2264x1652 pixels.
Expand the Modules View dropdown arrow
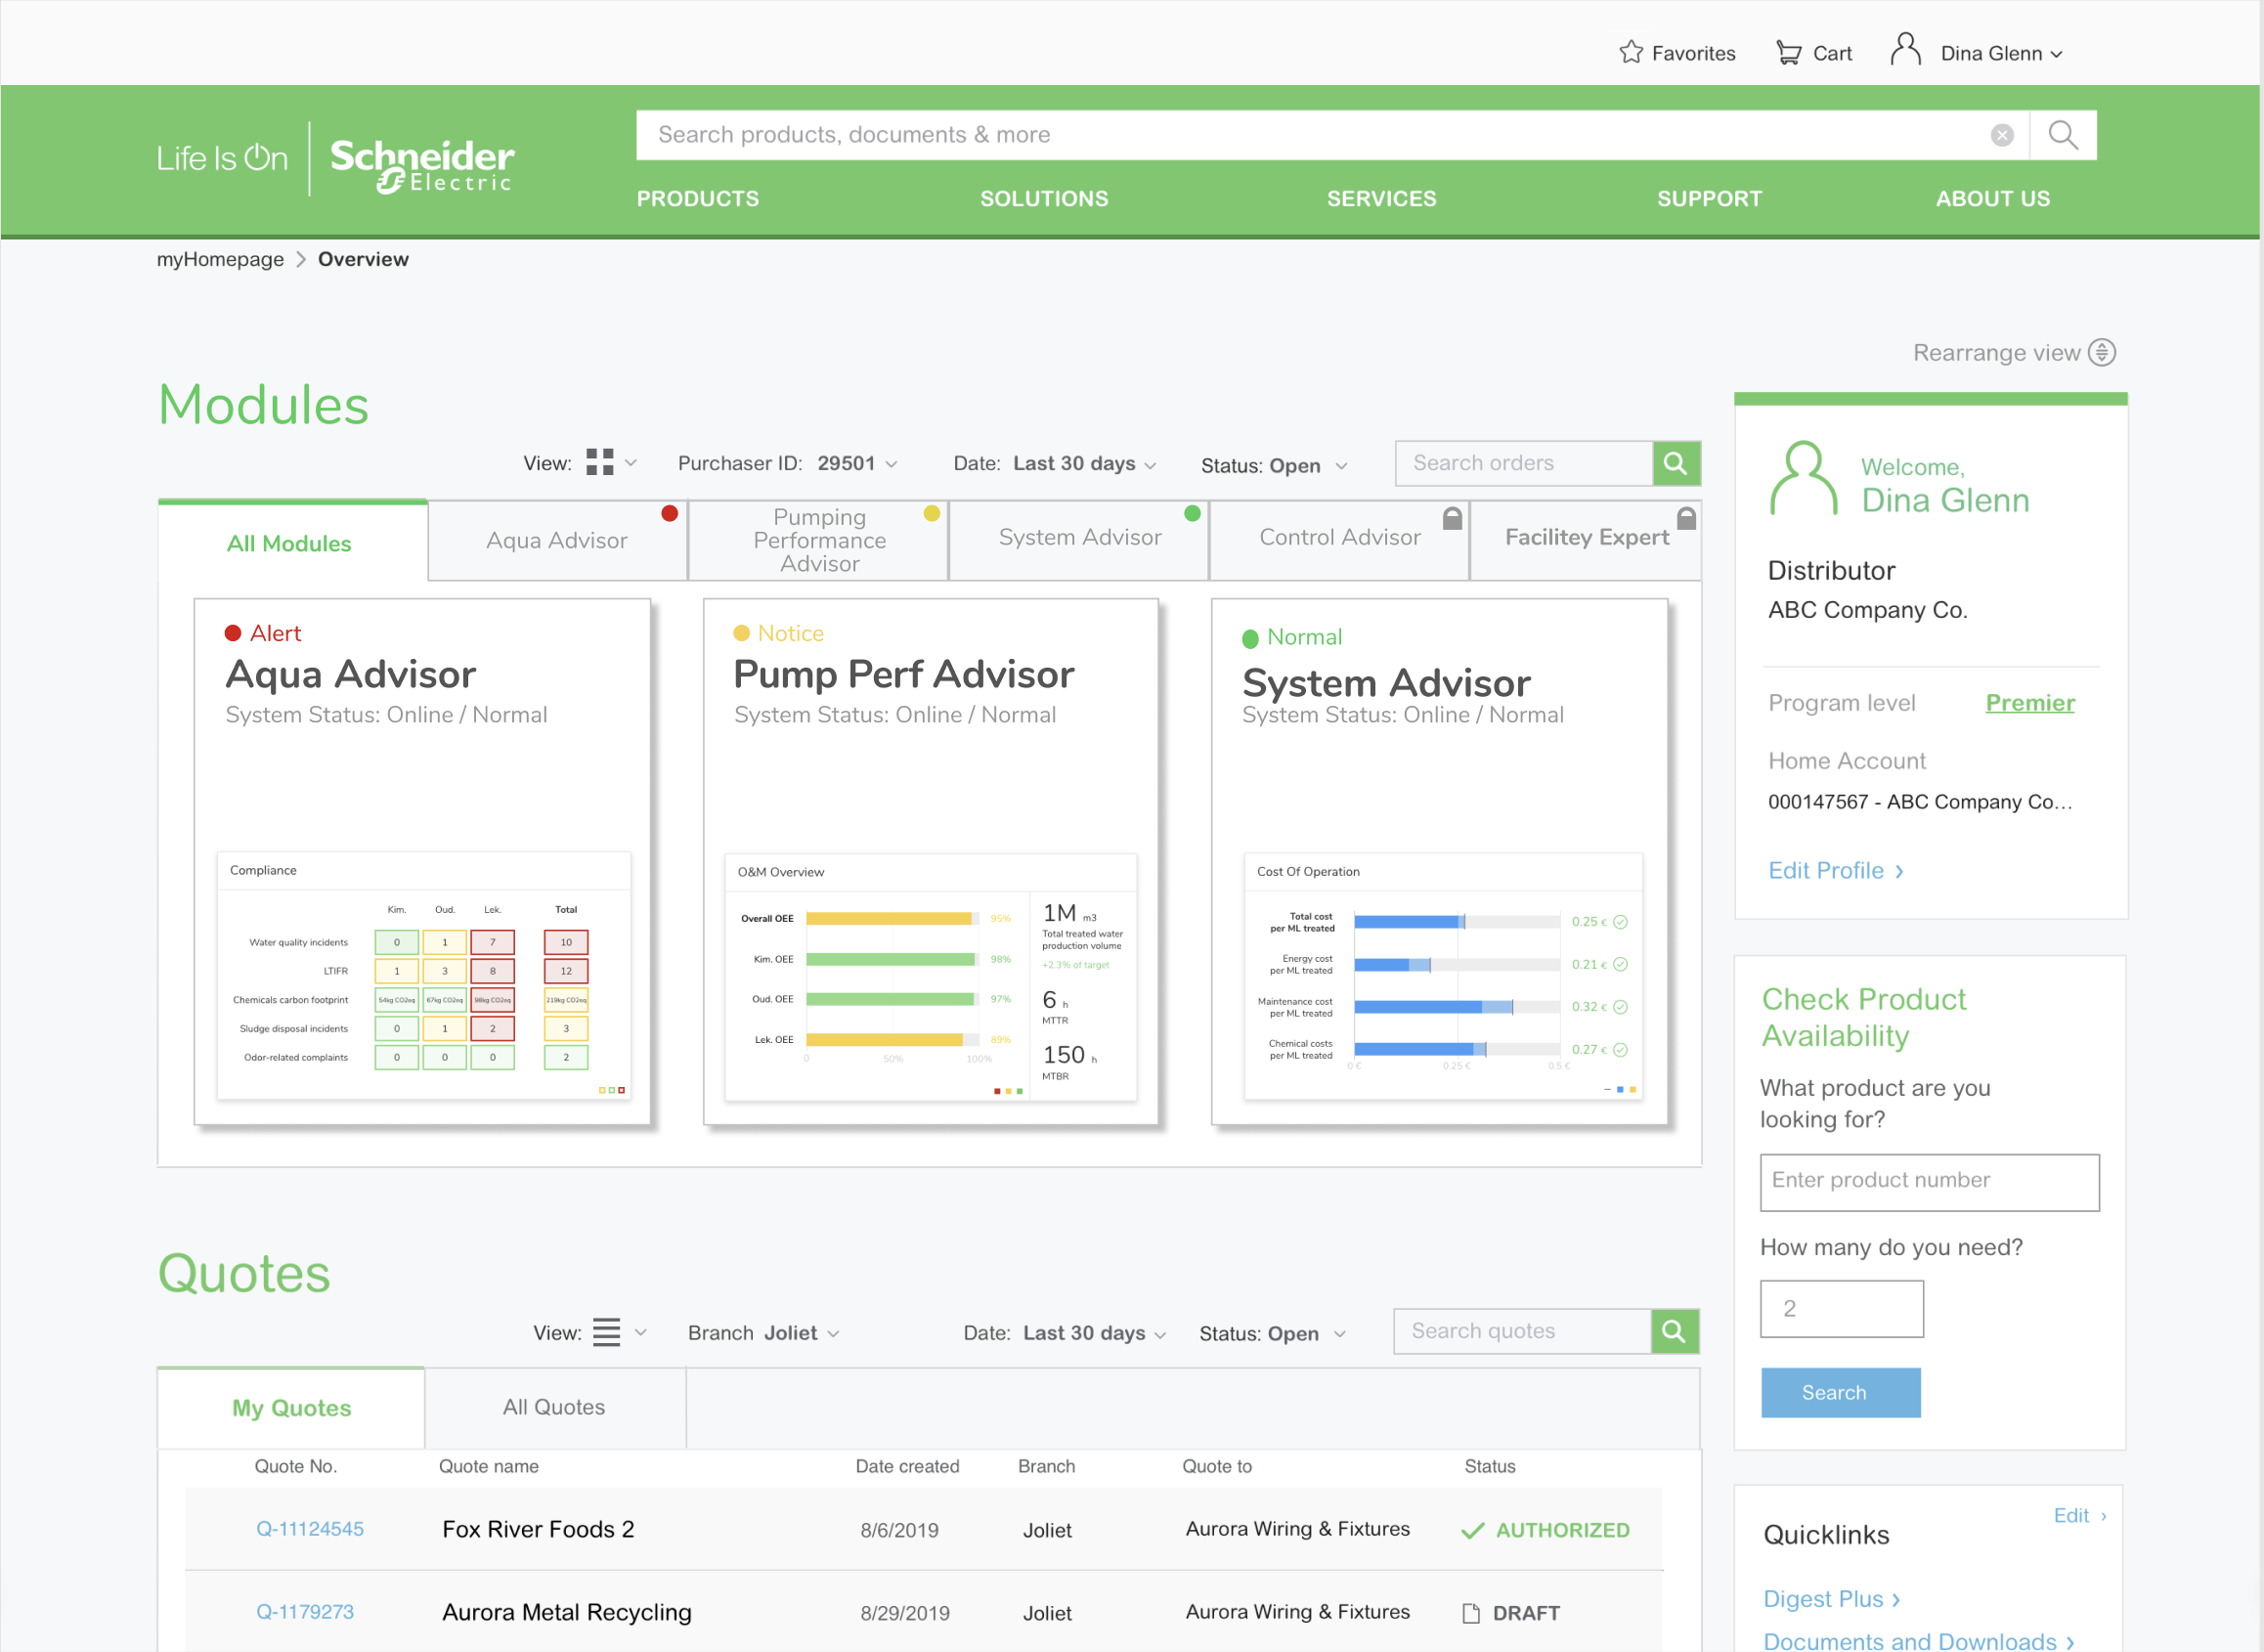click(x=631, y=463)
